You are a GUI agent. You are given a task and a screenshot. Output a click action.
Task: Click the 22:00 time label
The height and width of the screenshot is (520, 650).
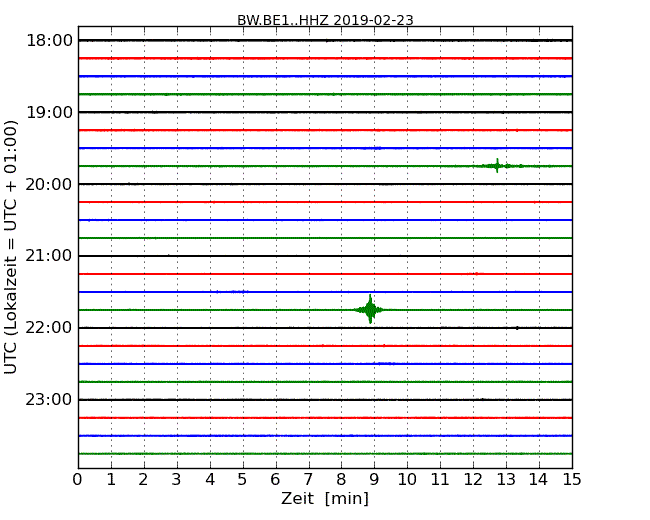pyautogui.click(x=49, y=328)
